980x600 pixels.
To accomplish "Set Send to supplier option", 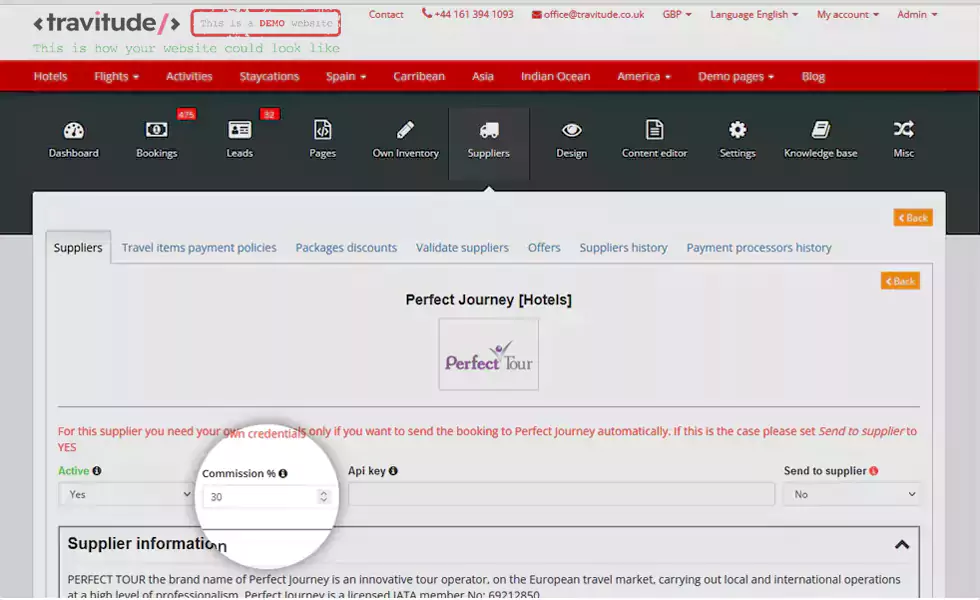I will [x=852, y=494].
